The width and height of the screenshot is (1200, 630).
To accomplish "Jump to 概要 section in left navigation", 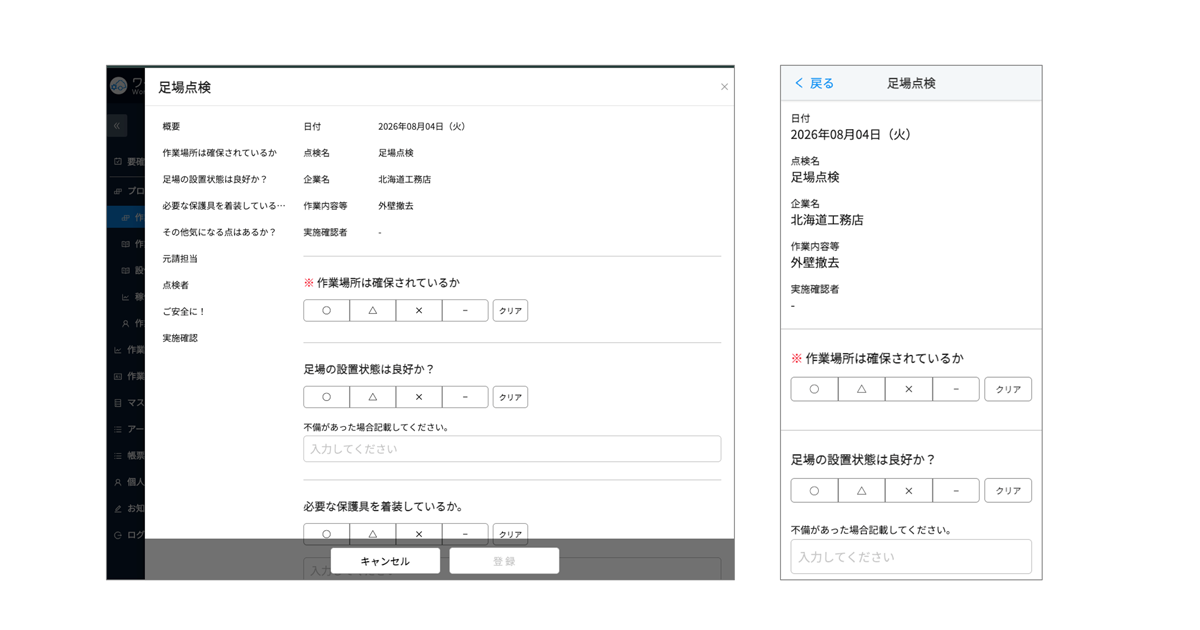I will click(x=172, y=127).
